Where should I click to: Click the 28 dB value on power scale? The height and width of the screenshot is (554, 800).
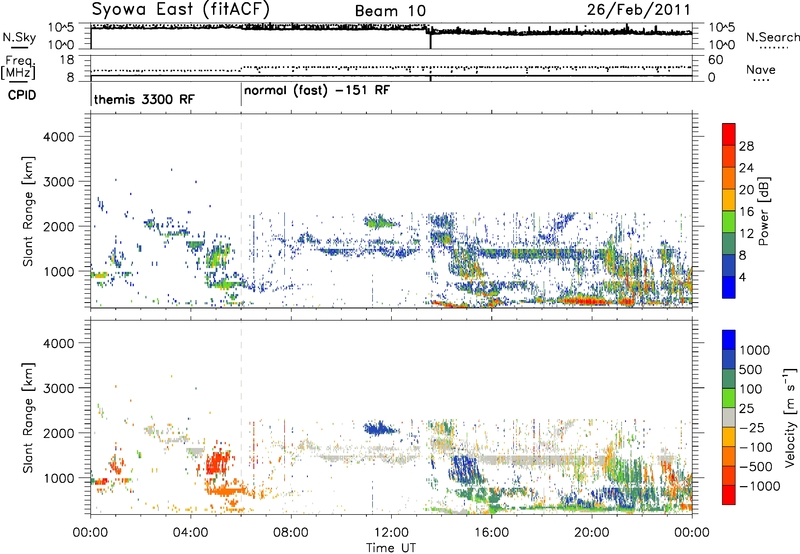(x=746, y=146)
